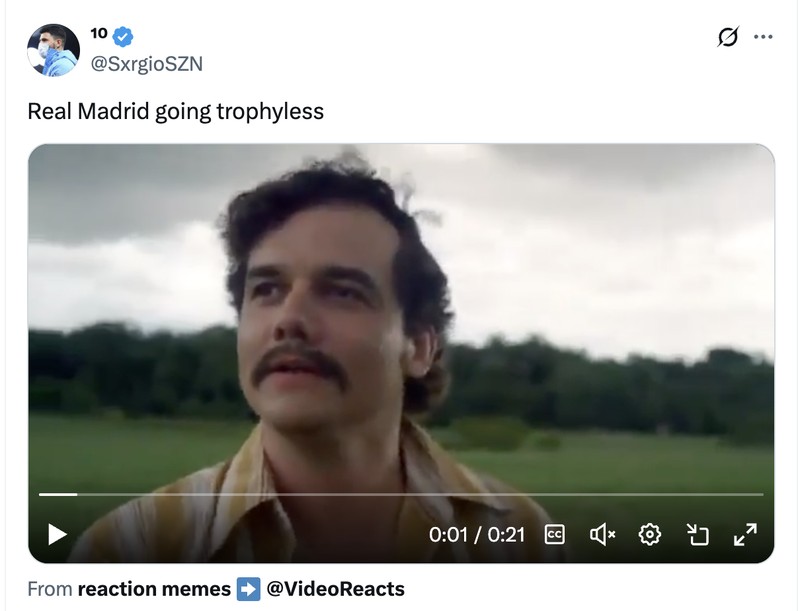Click the video frame on the man's face
Image resolution: width=800 pixels, height=611 pixels.
[x=320, y=310]
